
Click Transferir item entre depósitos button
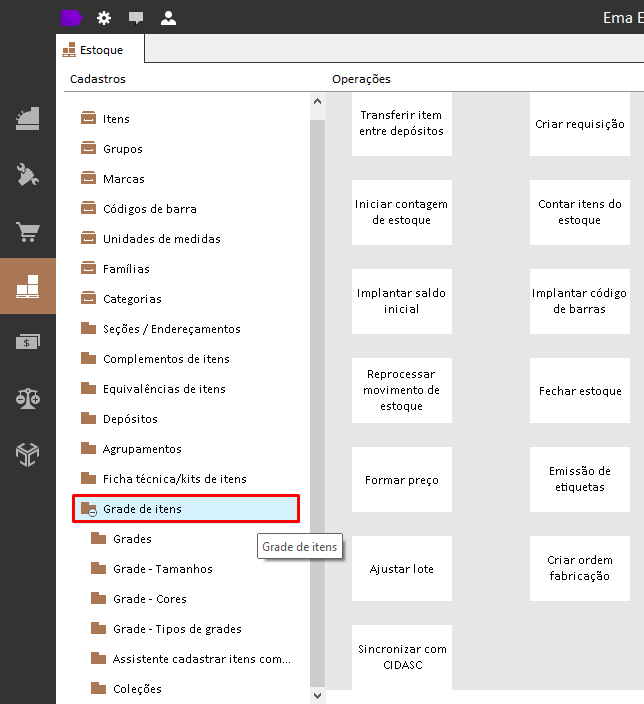tap(401, 124)
